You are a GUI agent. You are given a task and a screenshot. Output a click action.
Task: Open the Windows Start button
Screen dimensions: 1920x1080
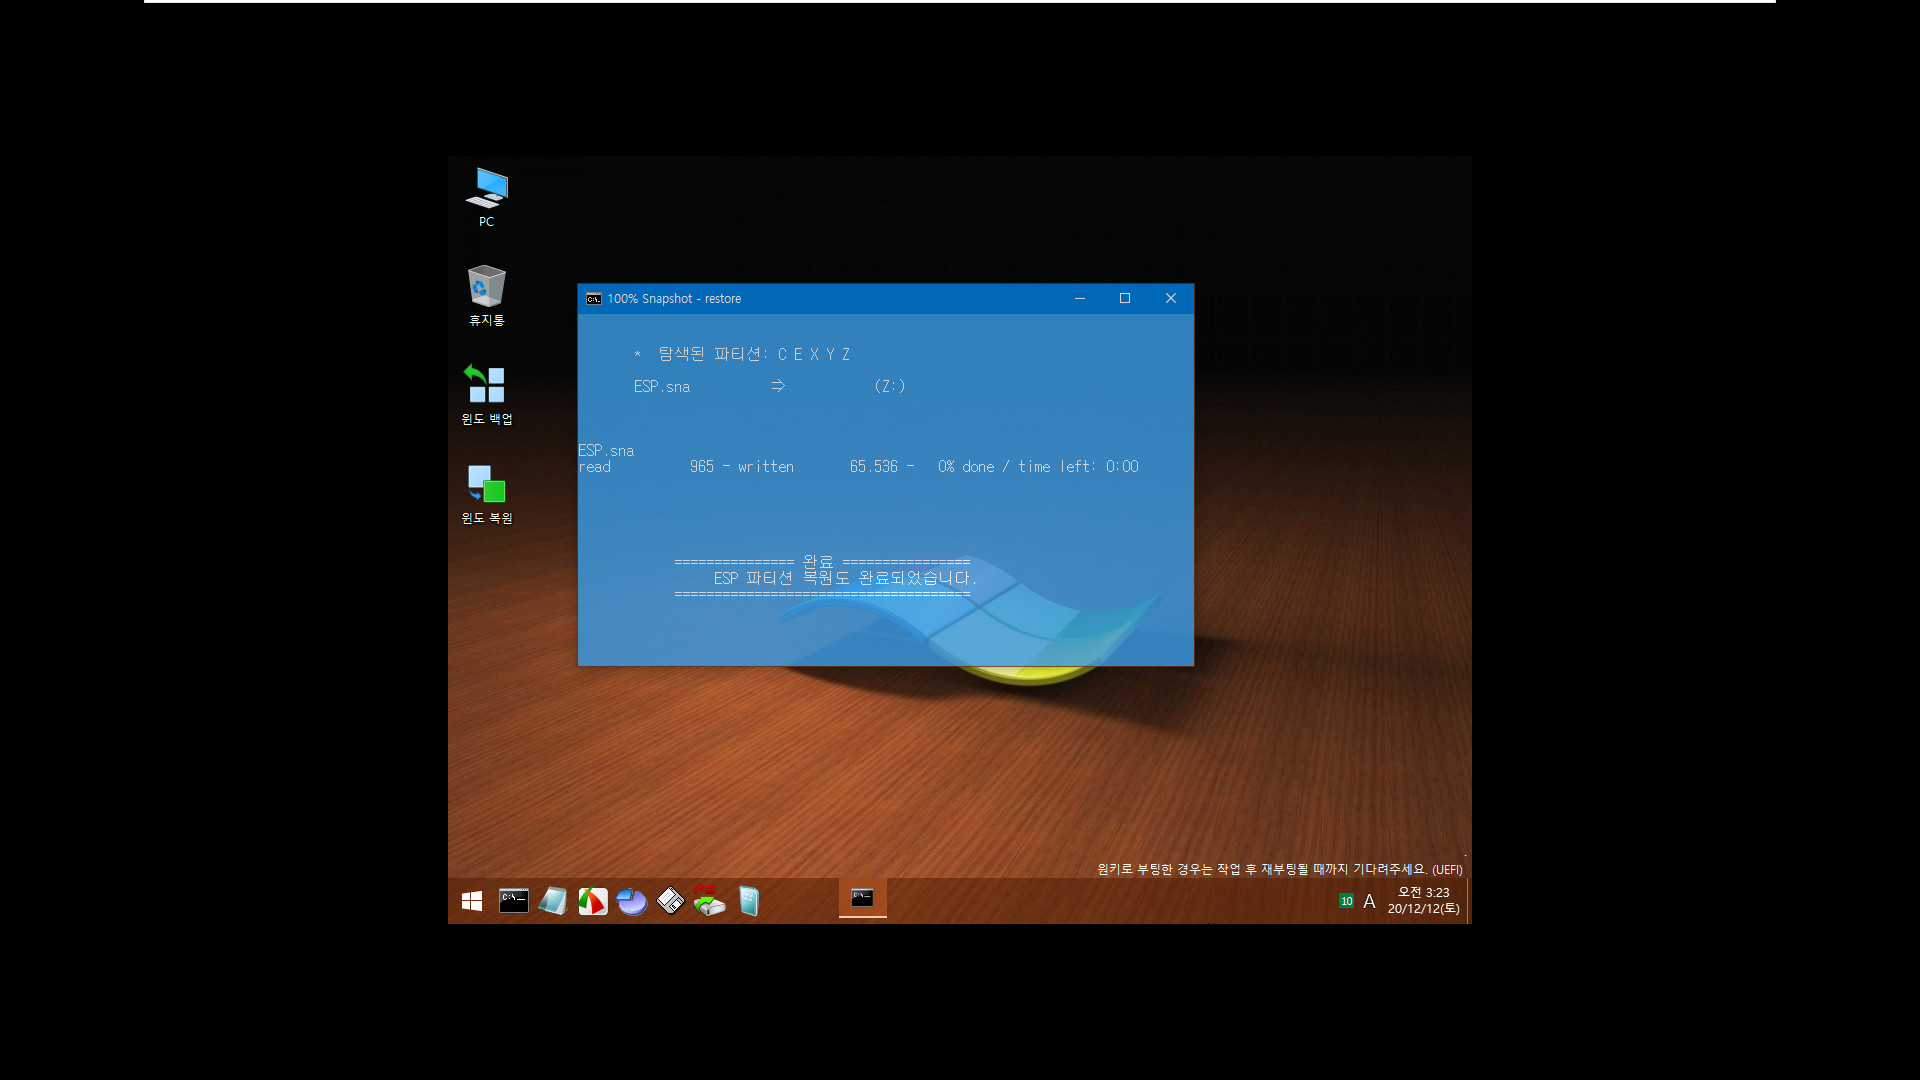point(472,901)
